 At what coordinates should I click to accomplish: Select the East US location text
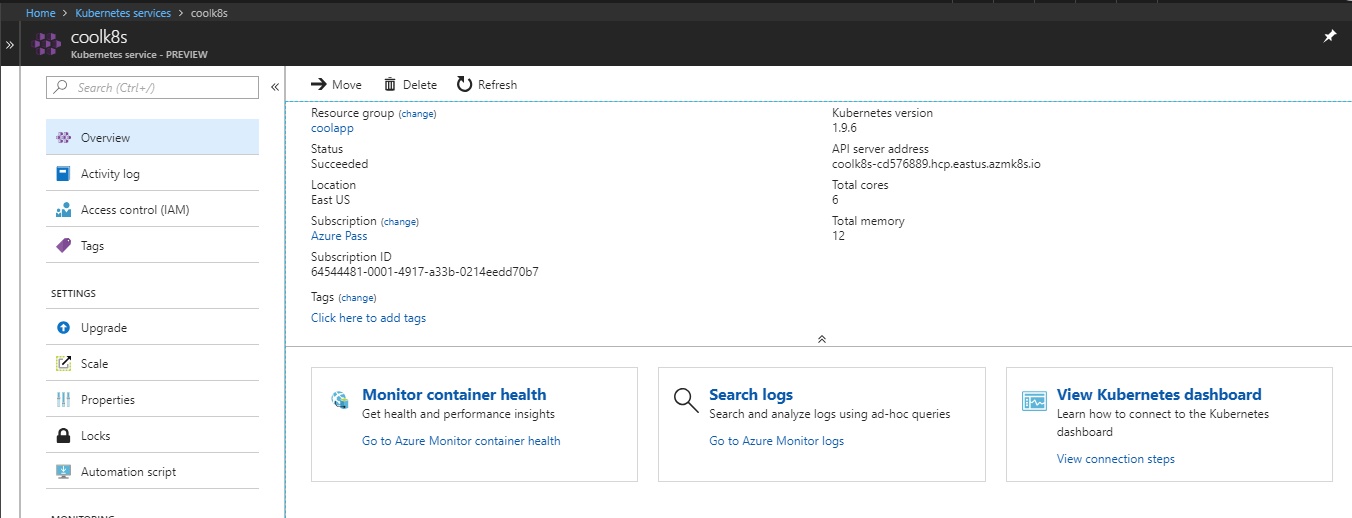[x=330, y=200]
